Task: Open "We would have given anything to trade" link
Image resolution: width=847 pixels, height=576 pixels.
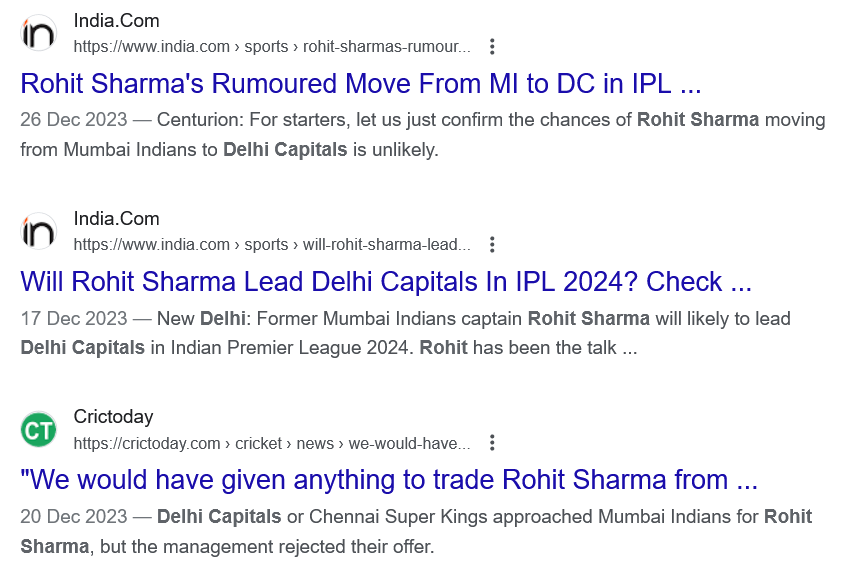Action: (x=388, y=480)
